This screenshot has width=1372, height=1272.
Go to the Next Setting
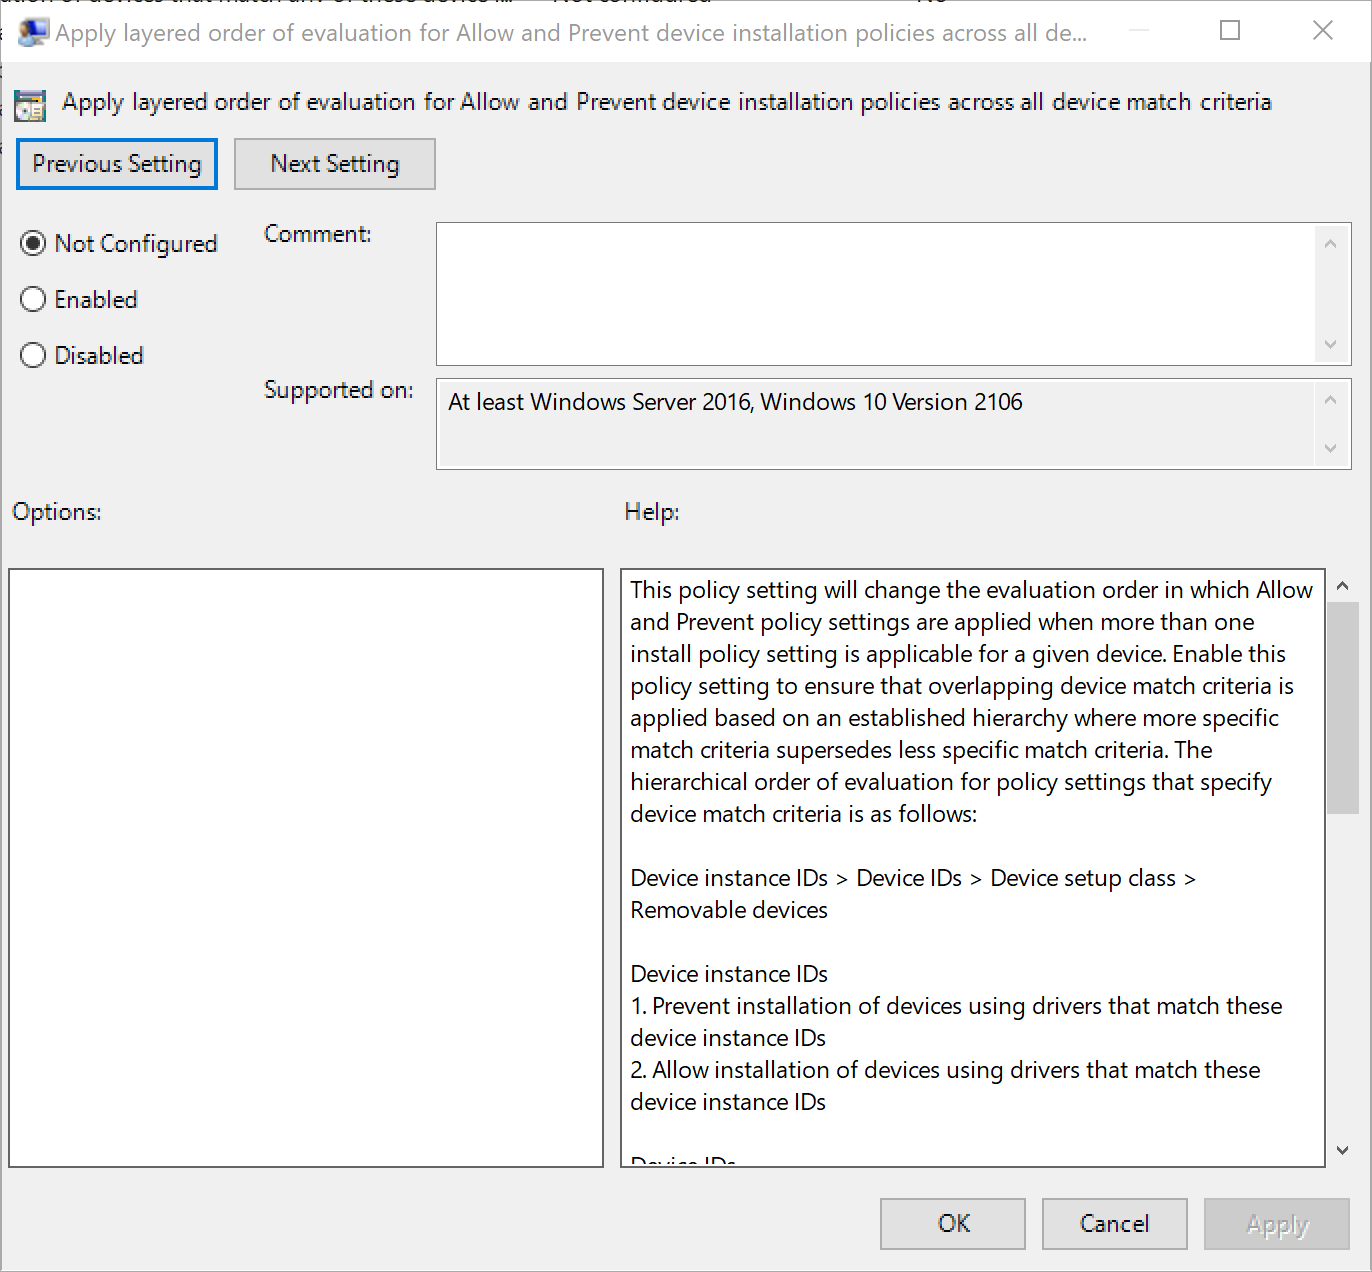[x=335, y=164]
